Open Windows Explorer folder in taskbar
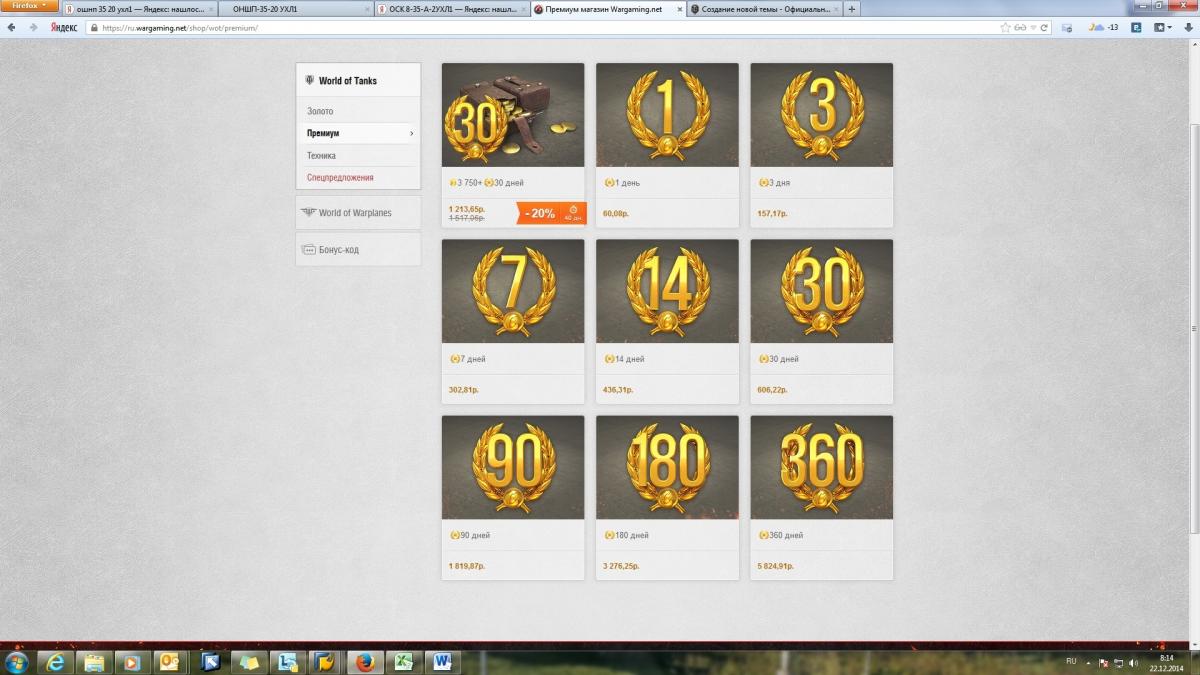The width and height of the screenshot is (1200, 675). tap(93, 662)
